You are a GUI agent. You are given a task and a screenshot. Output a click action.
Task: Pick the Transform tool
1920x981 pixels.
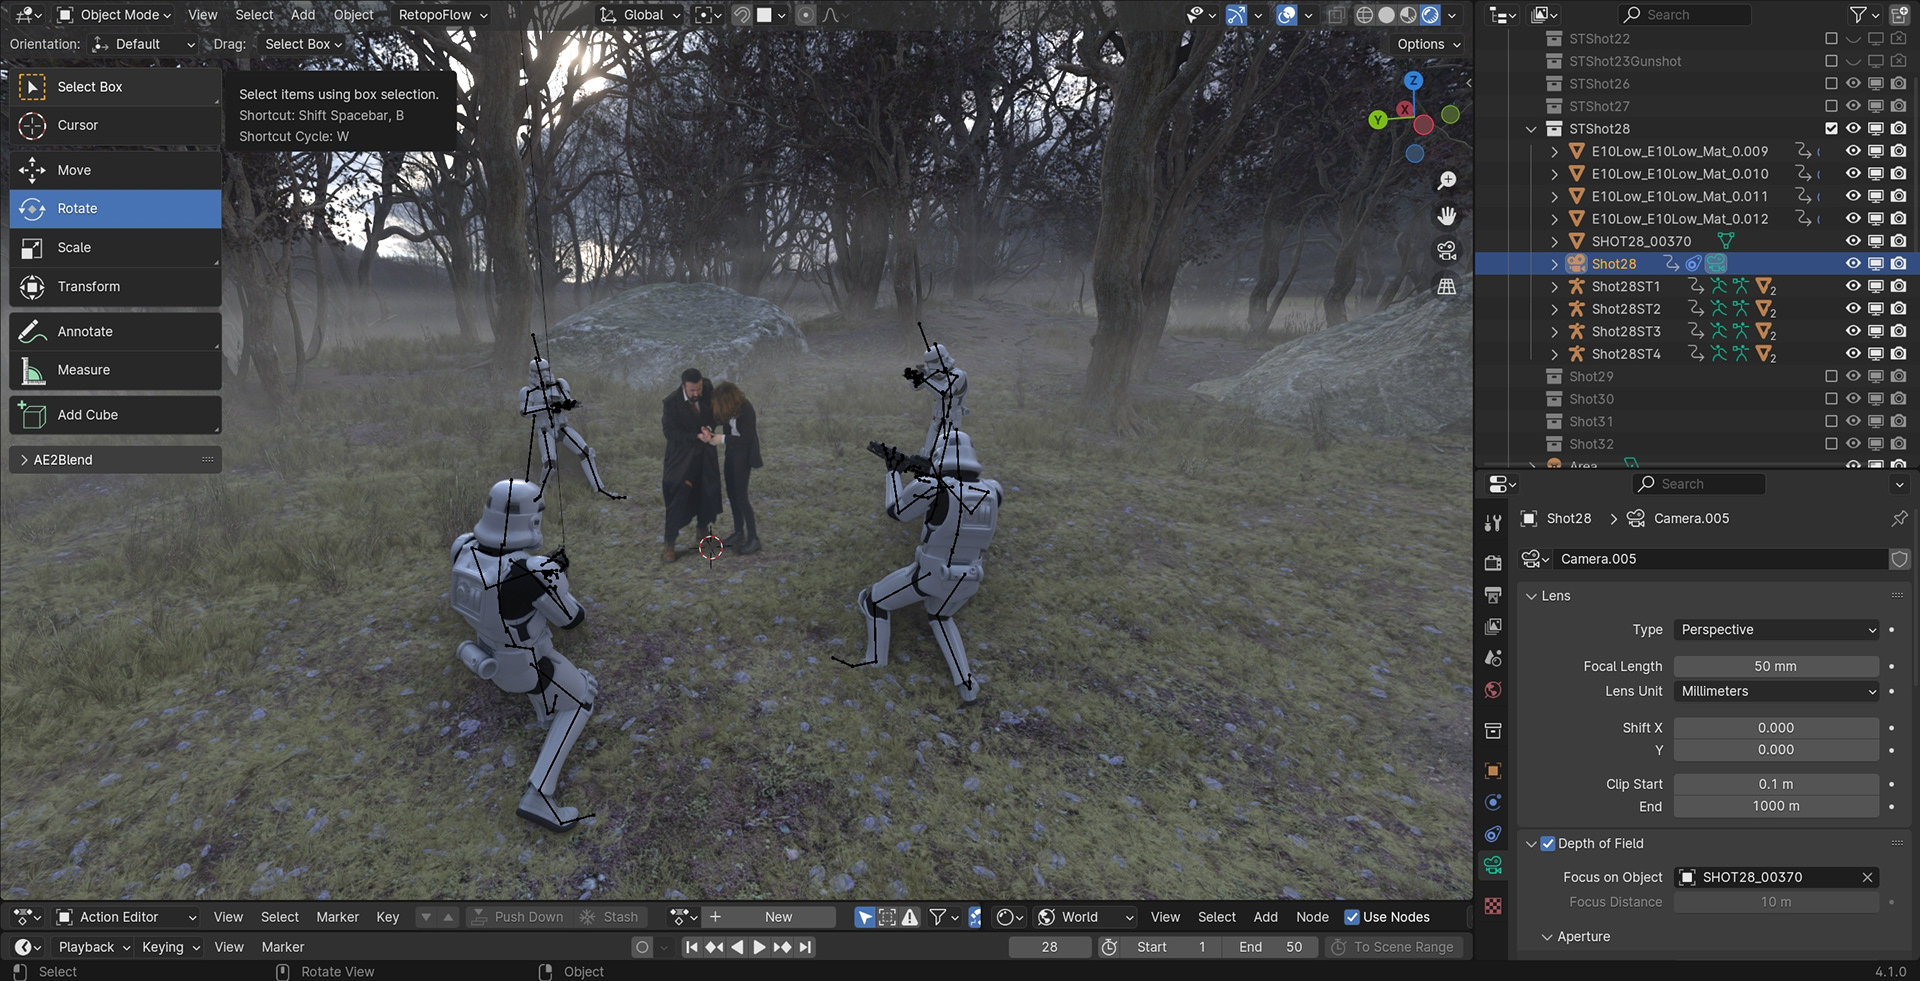pyautogui.click(x=115, y=287)
